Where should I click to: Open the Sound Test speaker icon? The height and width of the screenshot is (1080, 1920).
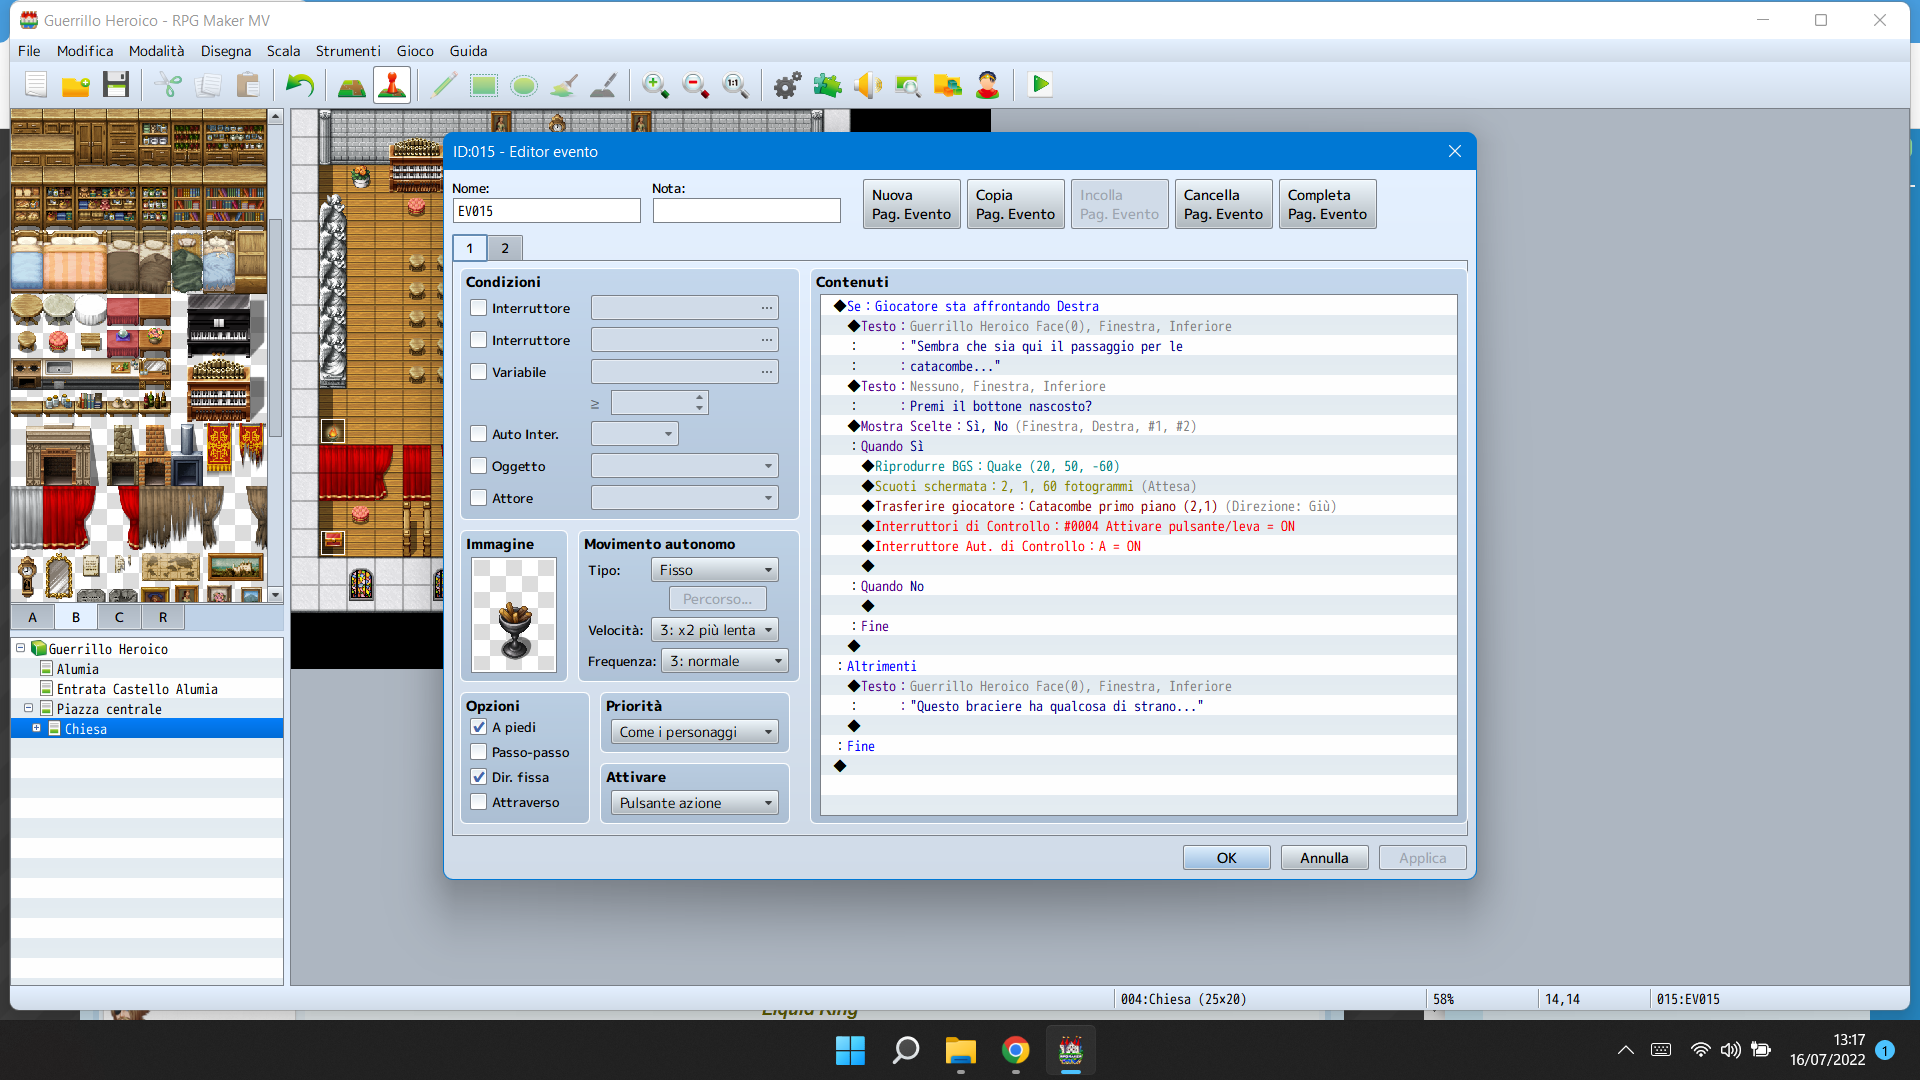click(x=867, y=85)
